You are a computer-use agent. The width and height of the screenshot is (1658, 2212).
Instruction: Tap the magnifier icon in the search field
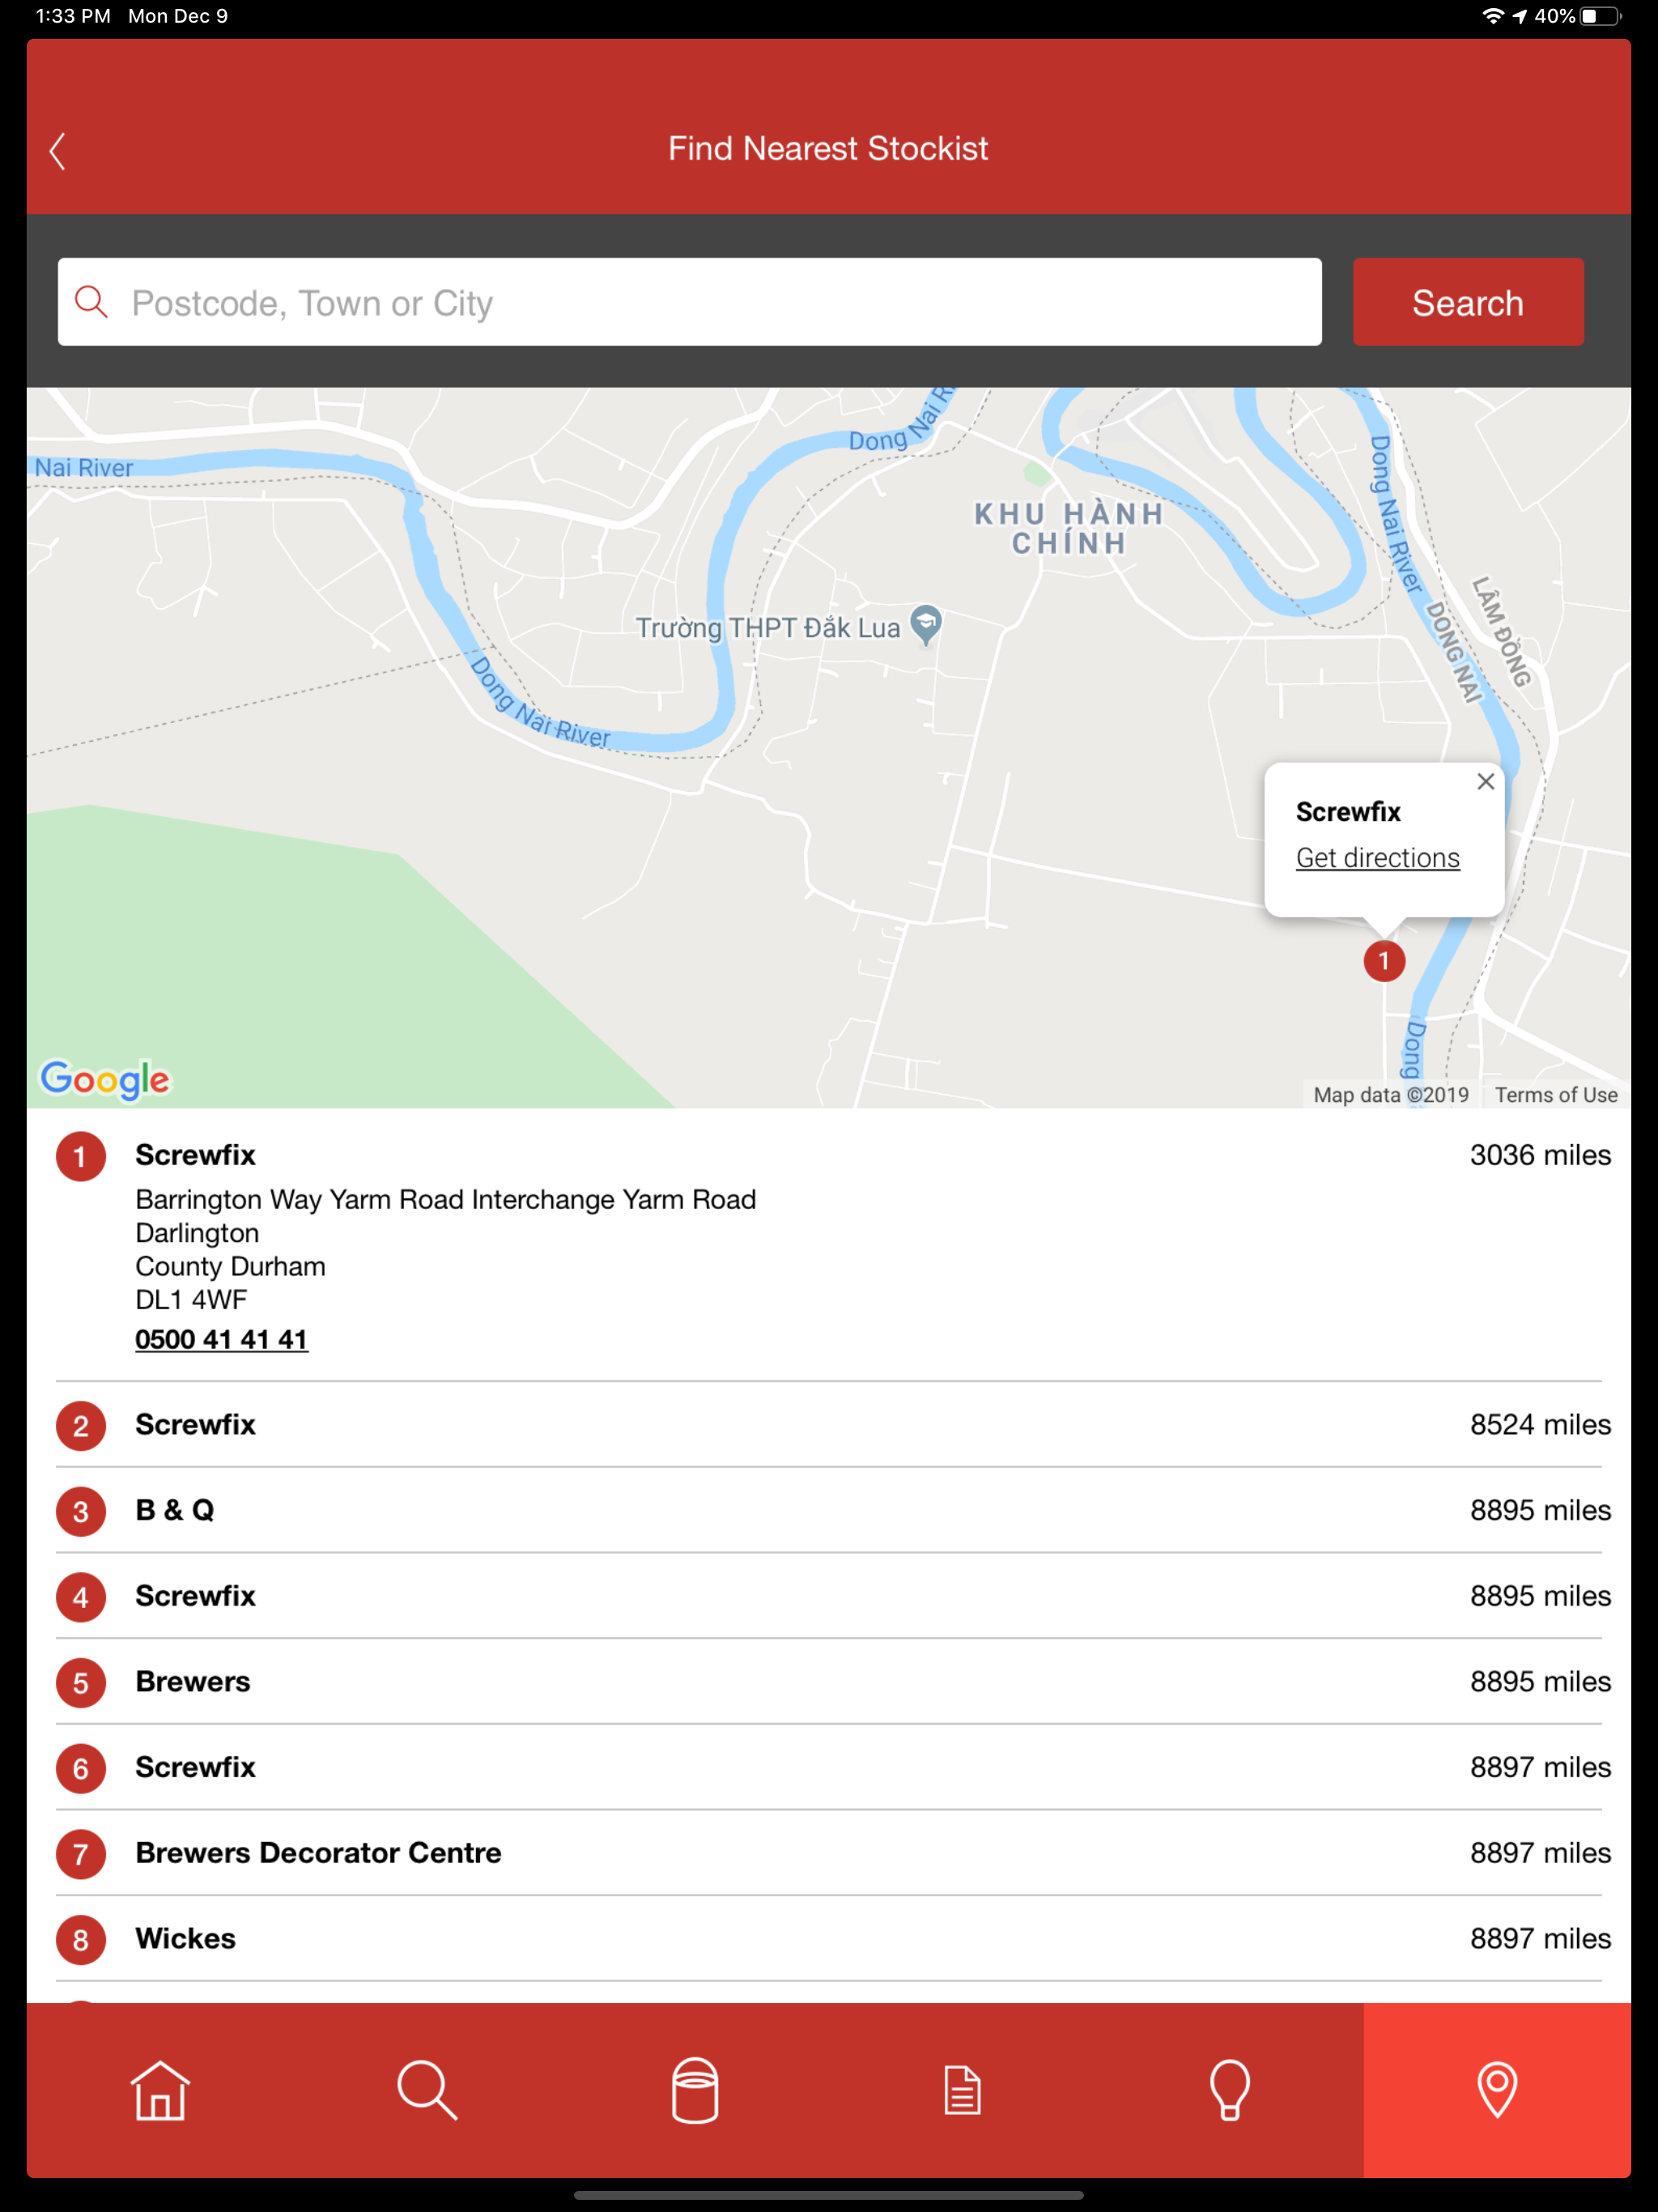(91, 302)
